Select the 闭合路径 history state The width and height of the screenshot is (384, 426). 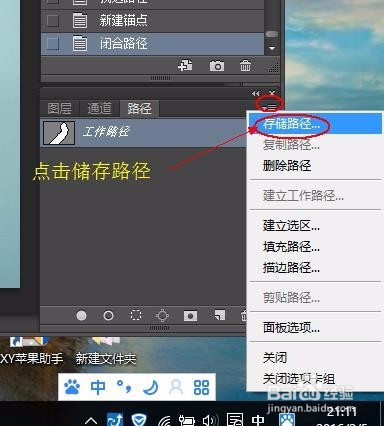[x=152, y=44]
